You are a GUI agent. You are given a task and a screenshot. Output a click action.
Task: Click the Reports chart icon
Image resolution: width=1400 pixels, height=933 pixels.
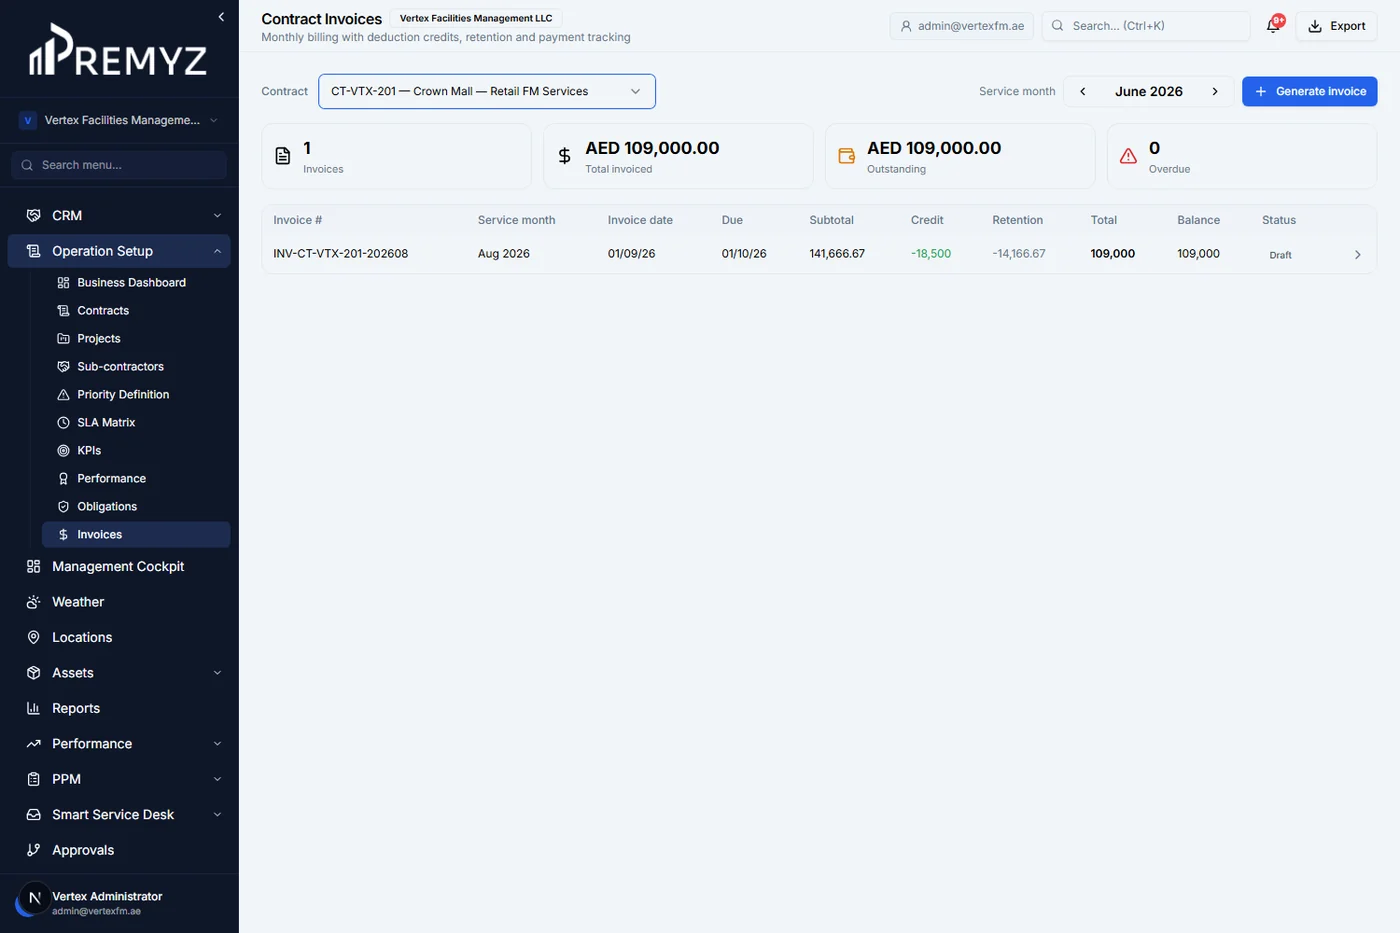point(33,708)
